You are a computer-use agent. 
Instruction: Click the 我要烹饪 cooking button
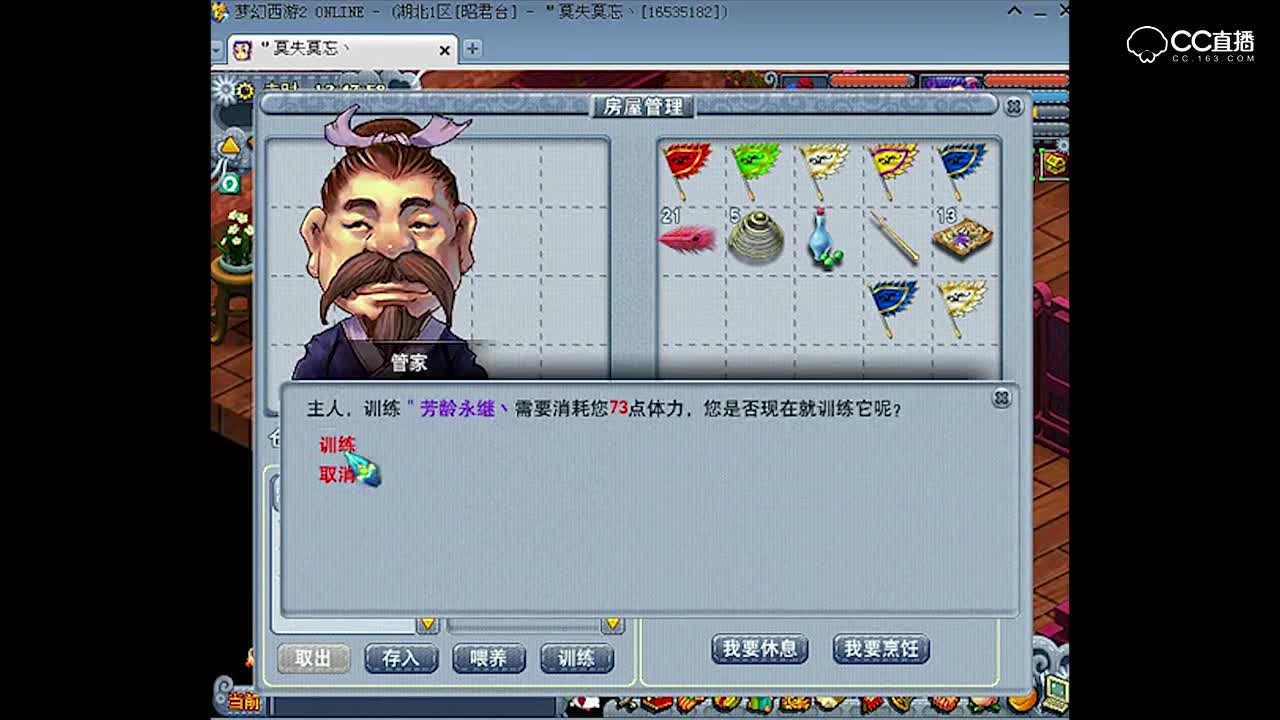point(881,649)
